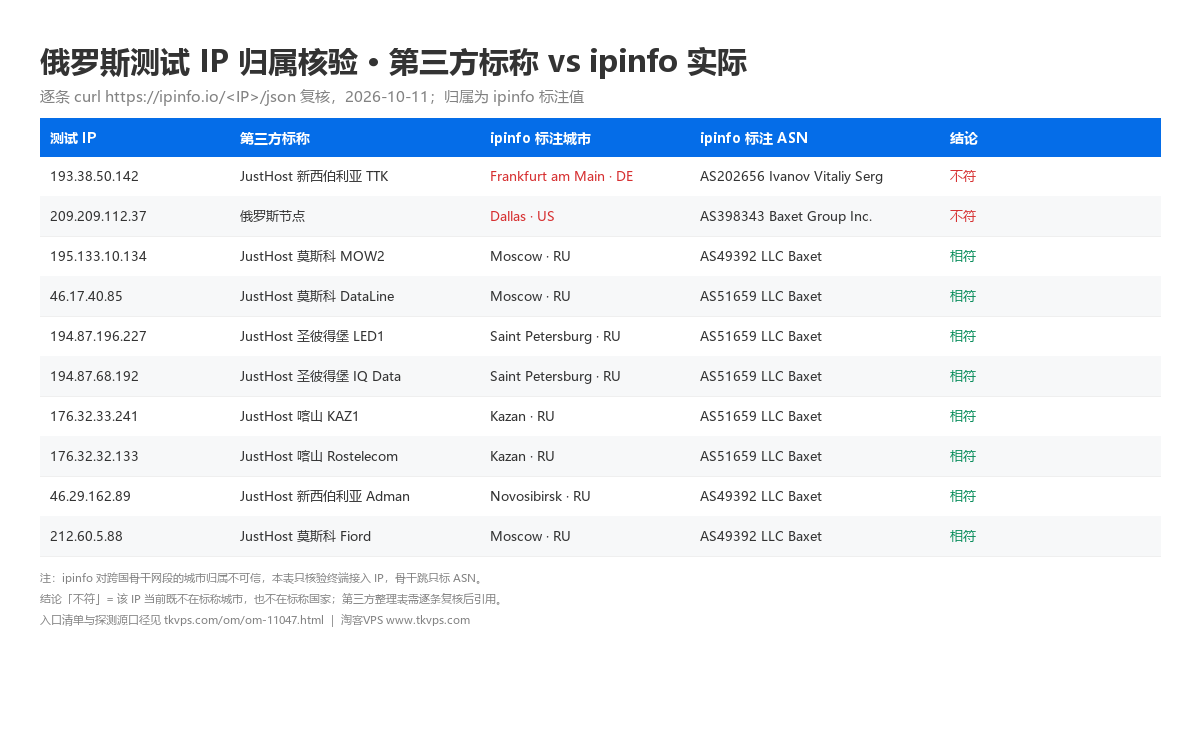
Task: Select the IP 194.87.68.192
Action: tap(94, 376)
